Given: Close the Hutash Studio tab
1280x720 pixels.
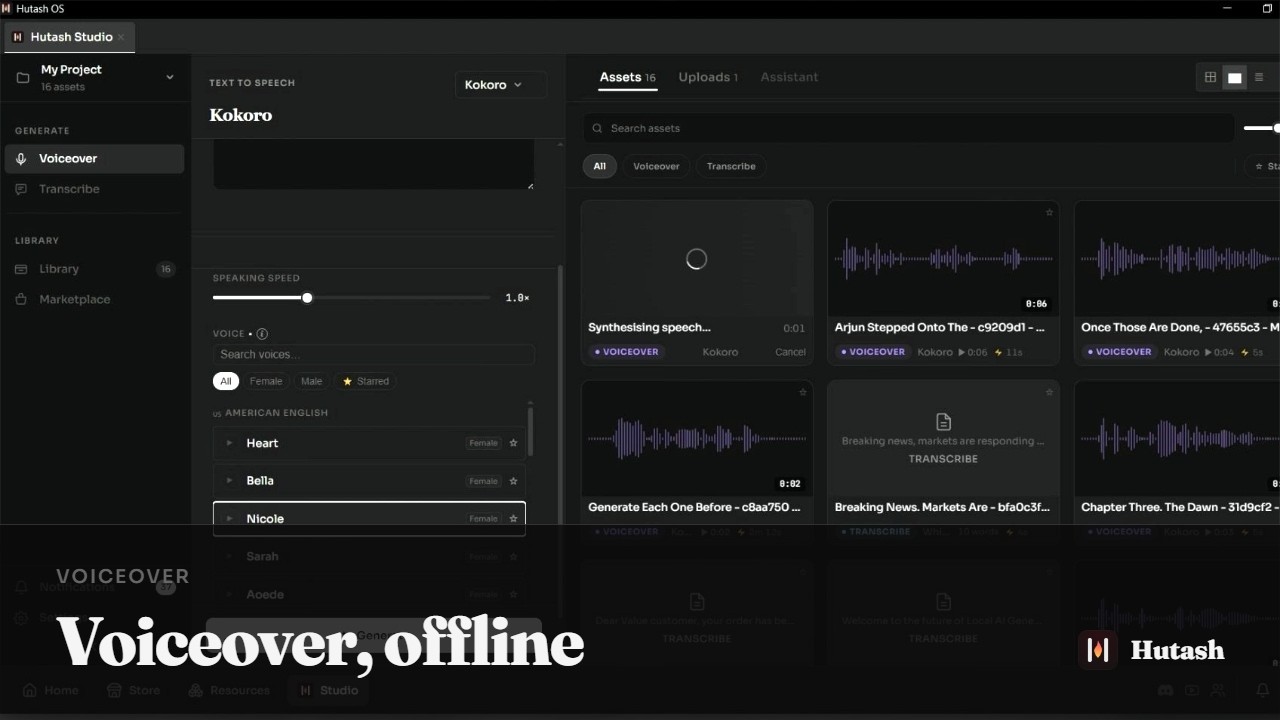Looking at the screenshot, I should [121, 37].
